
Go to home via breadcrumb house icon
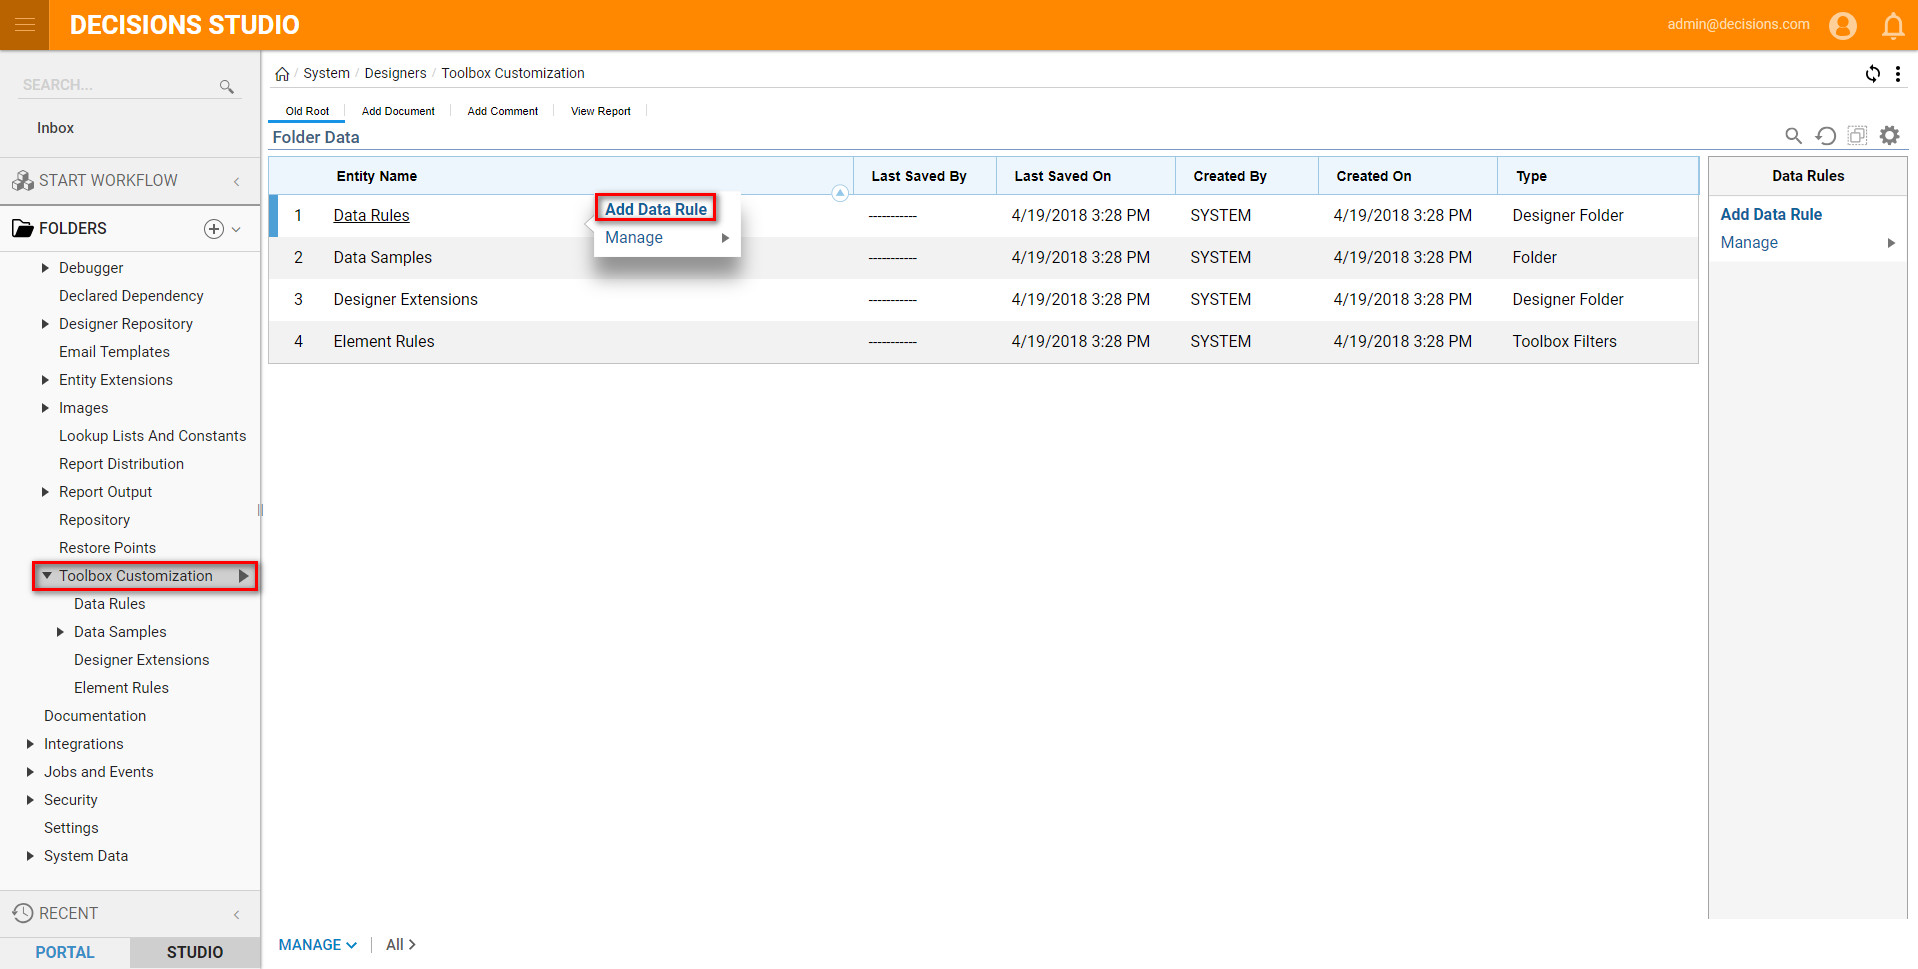[x=282, y=74]
